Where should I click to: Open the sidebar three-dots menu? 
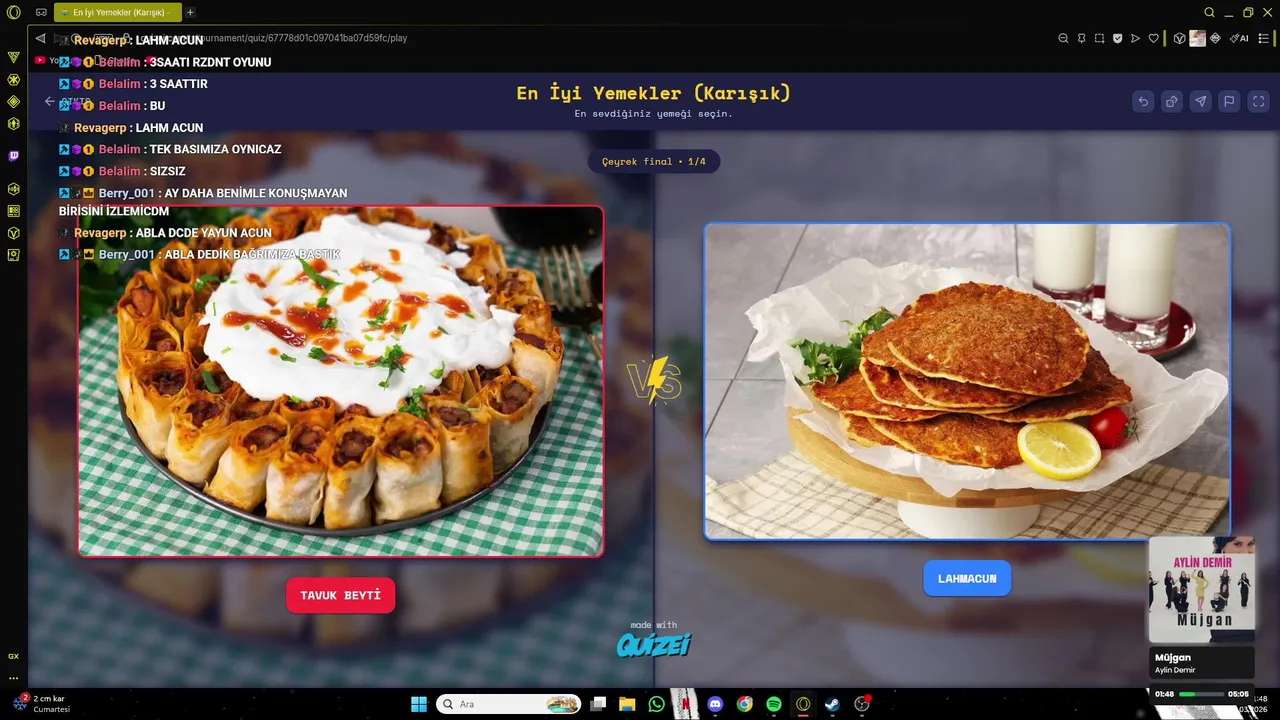coord(13,678)
